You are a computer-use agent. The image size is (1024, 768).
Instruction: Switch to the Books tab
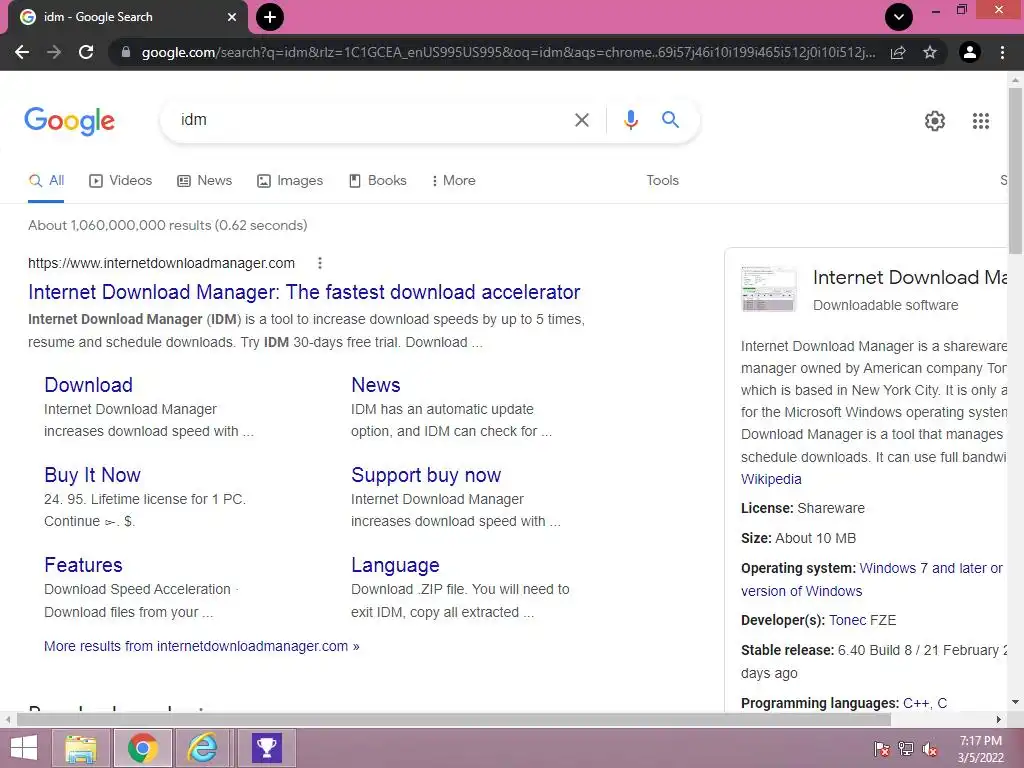click(378, 181)
